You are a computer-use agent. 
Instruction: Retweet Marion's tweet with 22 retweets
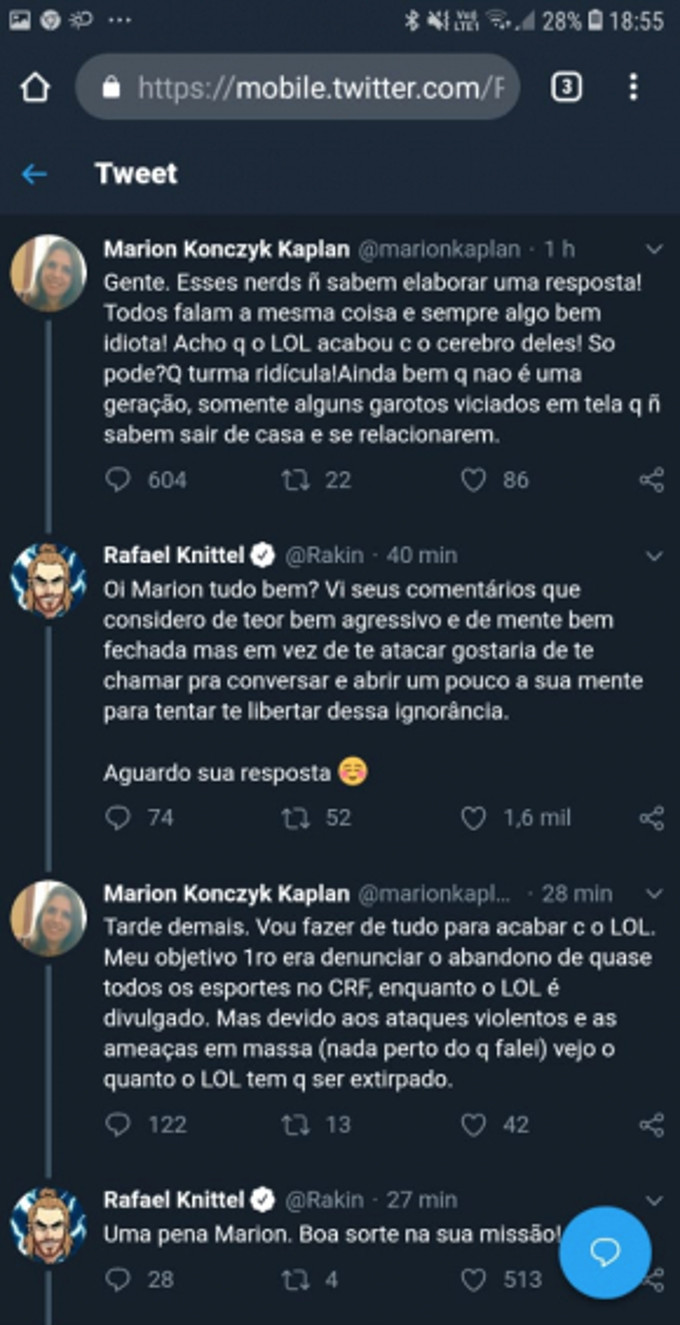[295, 480]
